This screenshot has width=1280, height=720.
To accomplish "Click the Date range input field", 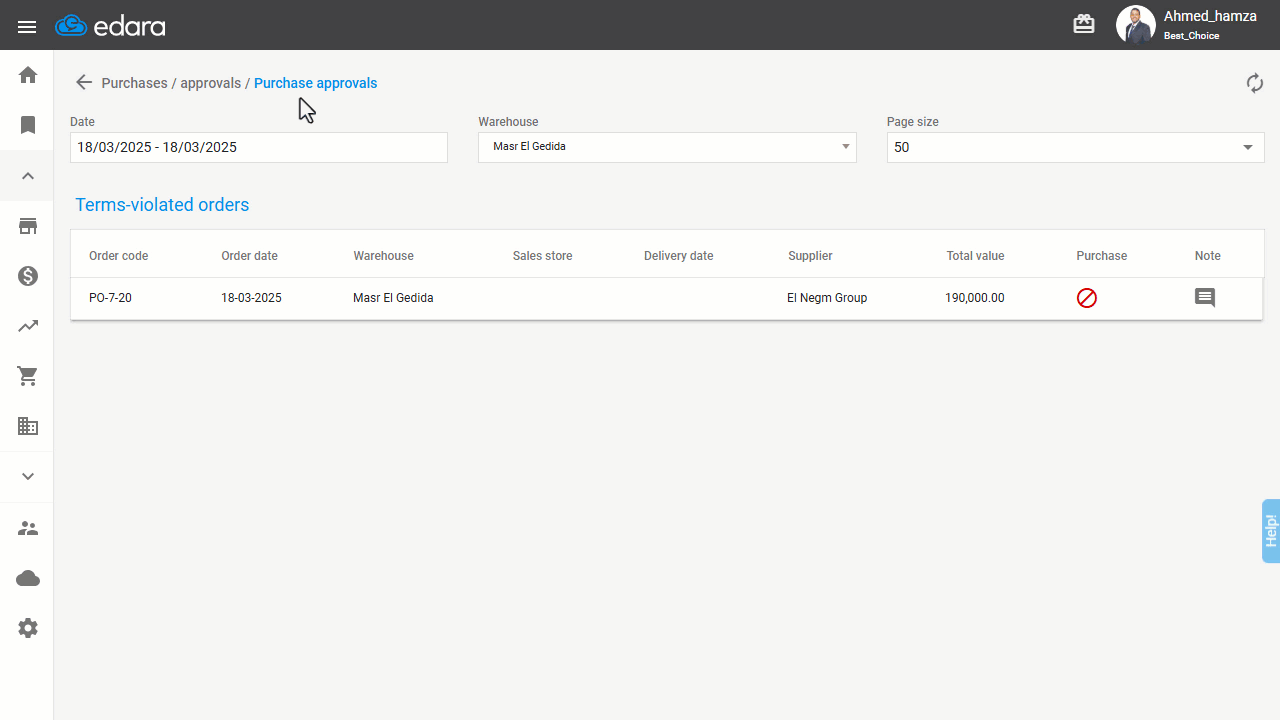I will (259, 147).
